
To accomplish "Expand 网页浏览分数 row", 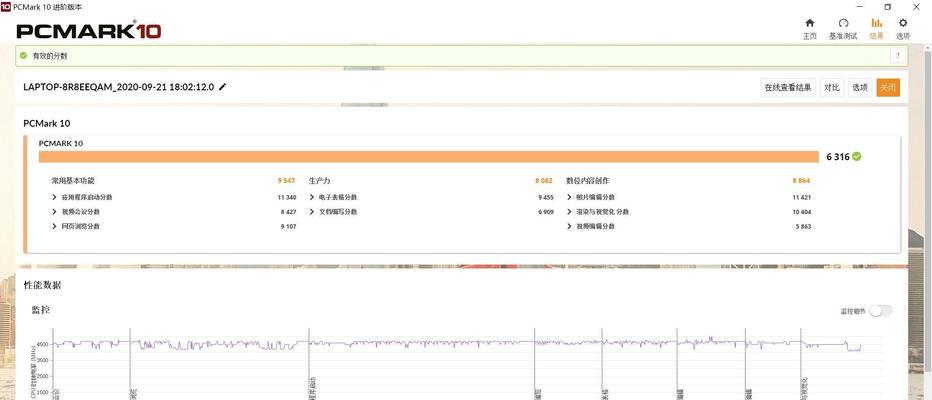I will (55, 226).
